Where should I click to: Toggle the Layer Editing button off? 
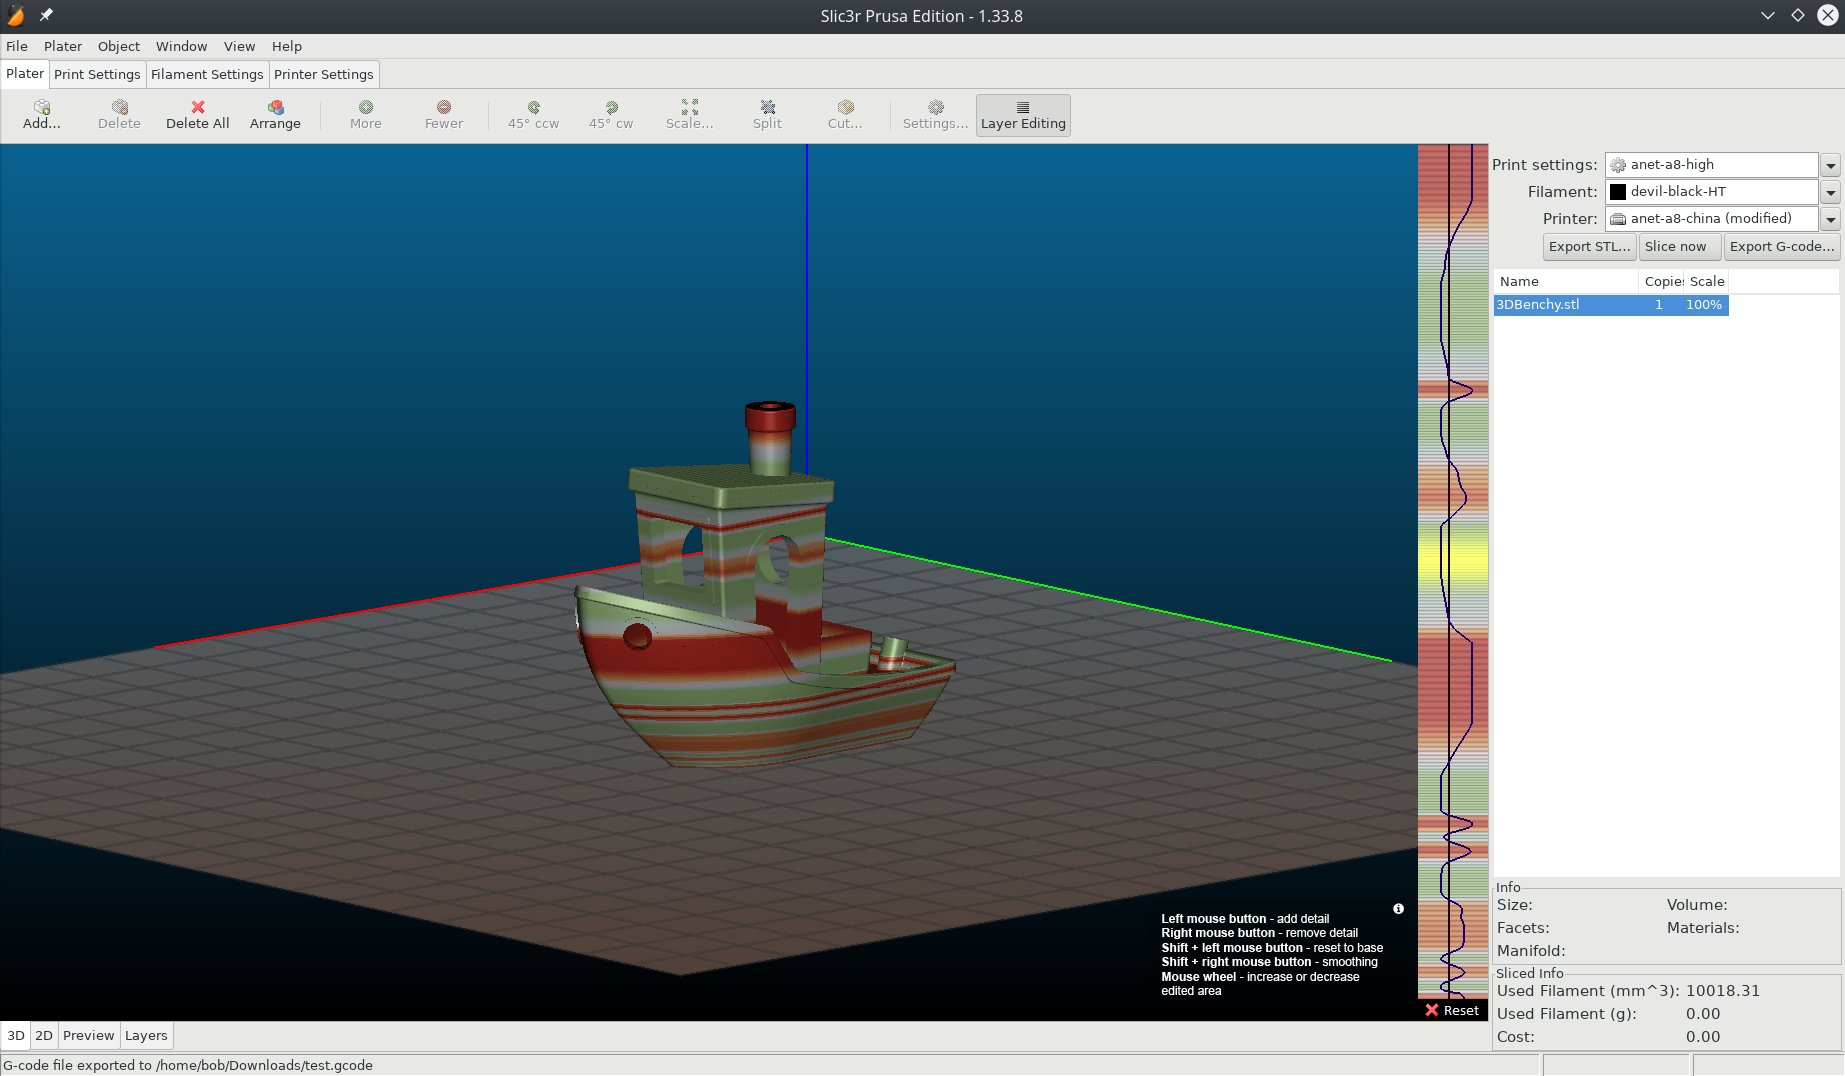point(1023,115)
